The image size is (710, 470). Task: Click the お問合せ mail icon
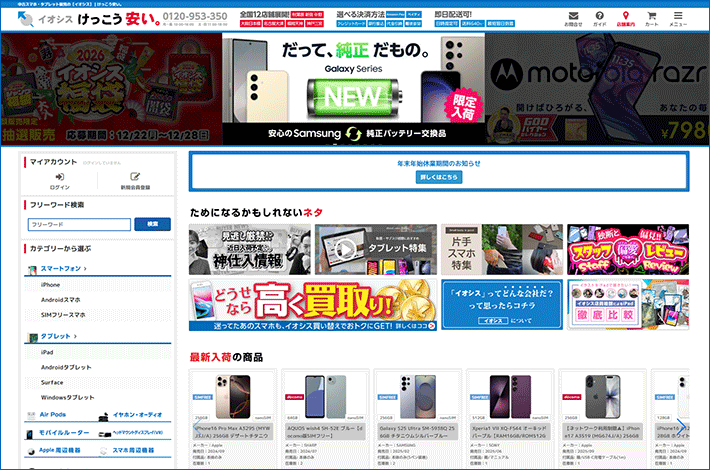572,16
